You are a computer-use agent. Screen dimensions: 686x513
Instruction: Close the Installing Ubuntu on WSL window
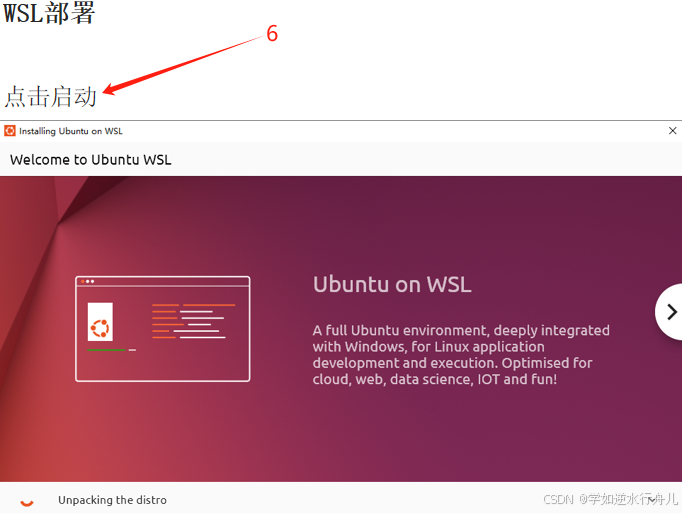(672, 131)
